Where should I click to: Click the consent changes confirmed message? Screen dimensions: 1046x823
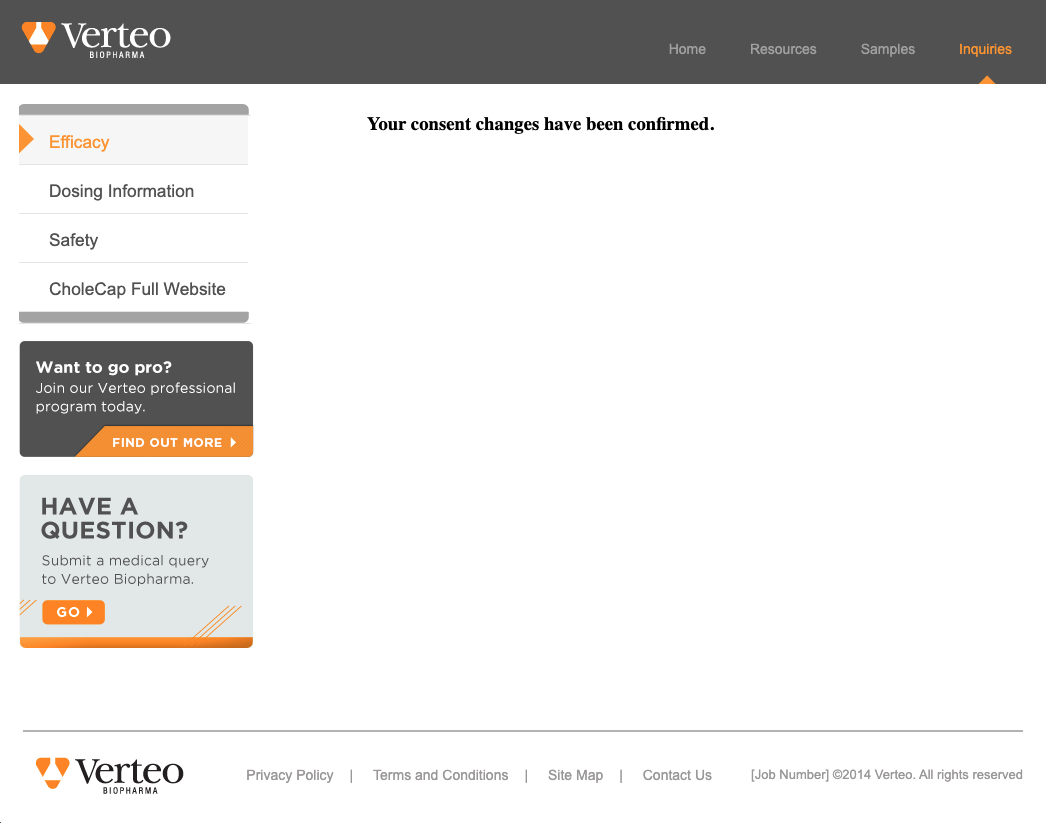540,125
